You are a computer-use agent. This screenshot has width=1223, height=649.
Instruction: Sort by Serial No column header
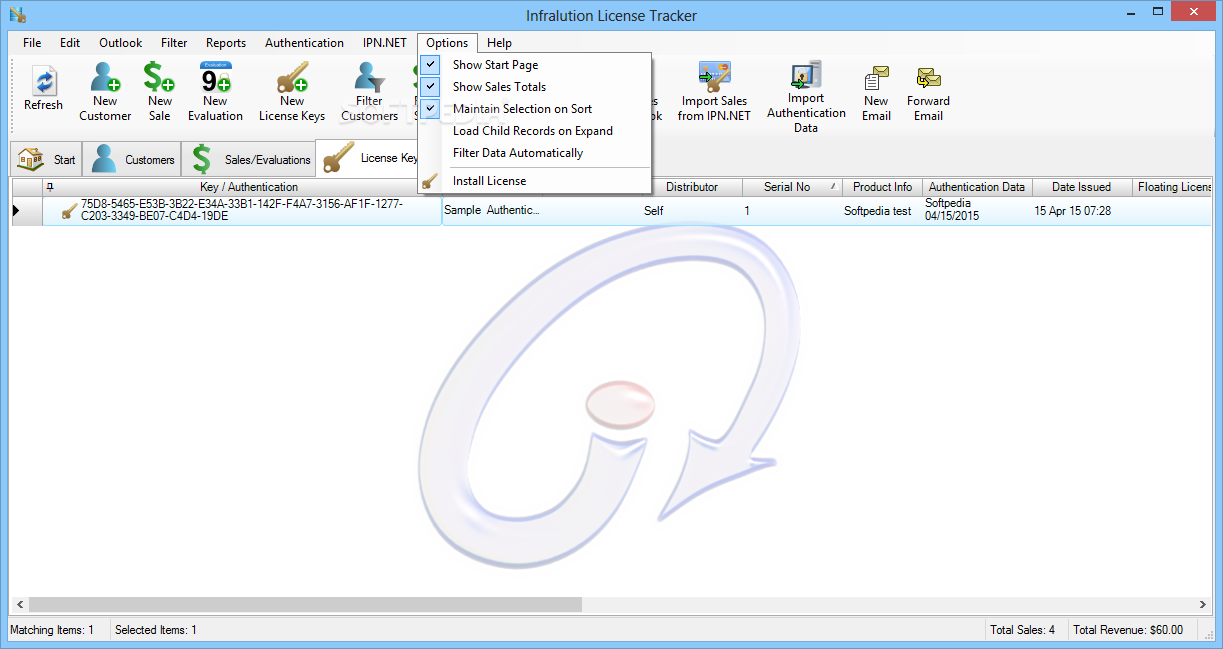coord(792,187)
